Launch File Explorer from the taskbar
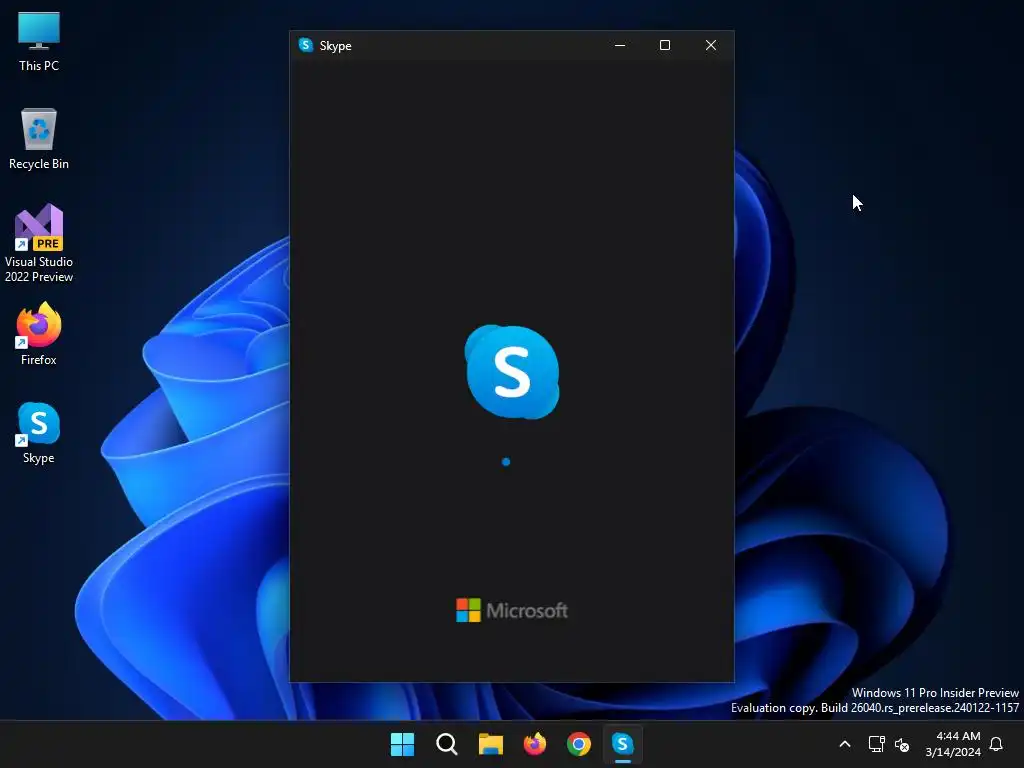Image resolution: width=1024 pixels, height=768 pixels. tap(490, 744)
